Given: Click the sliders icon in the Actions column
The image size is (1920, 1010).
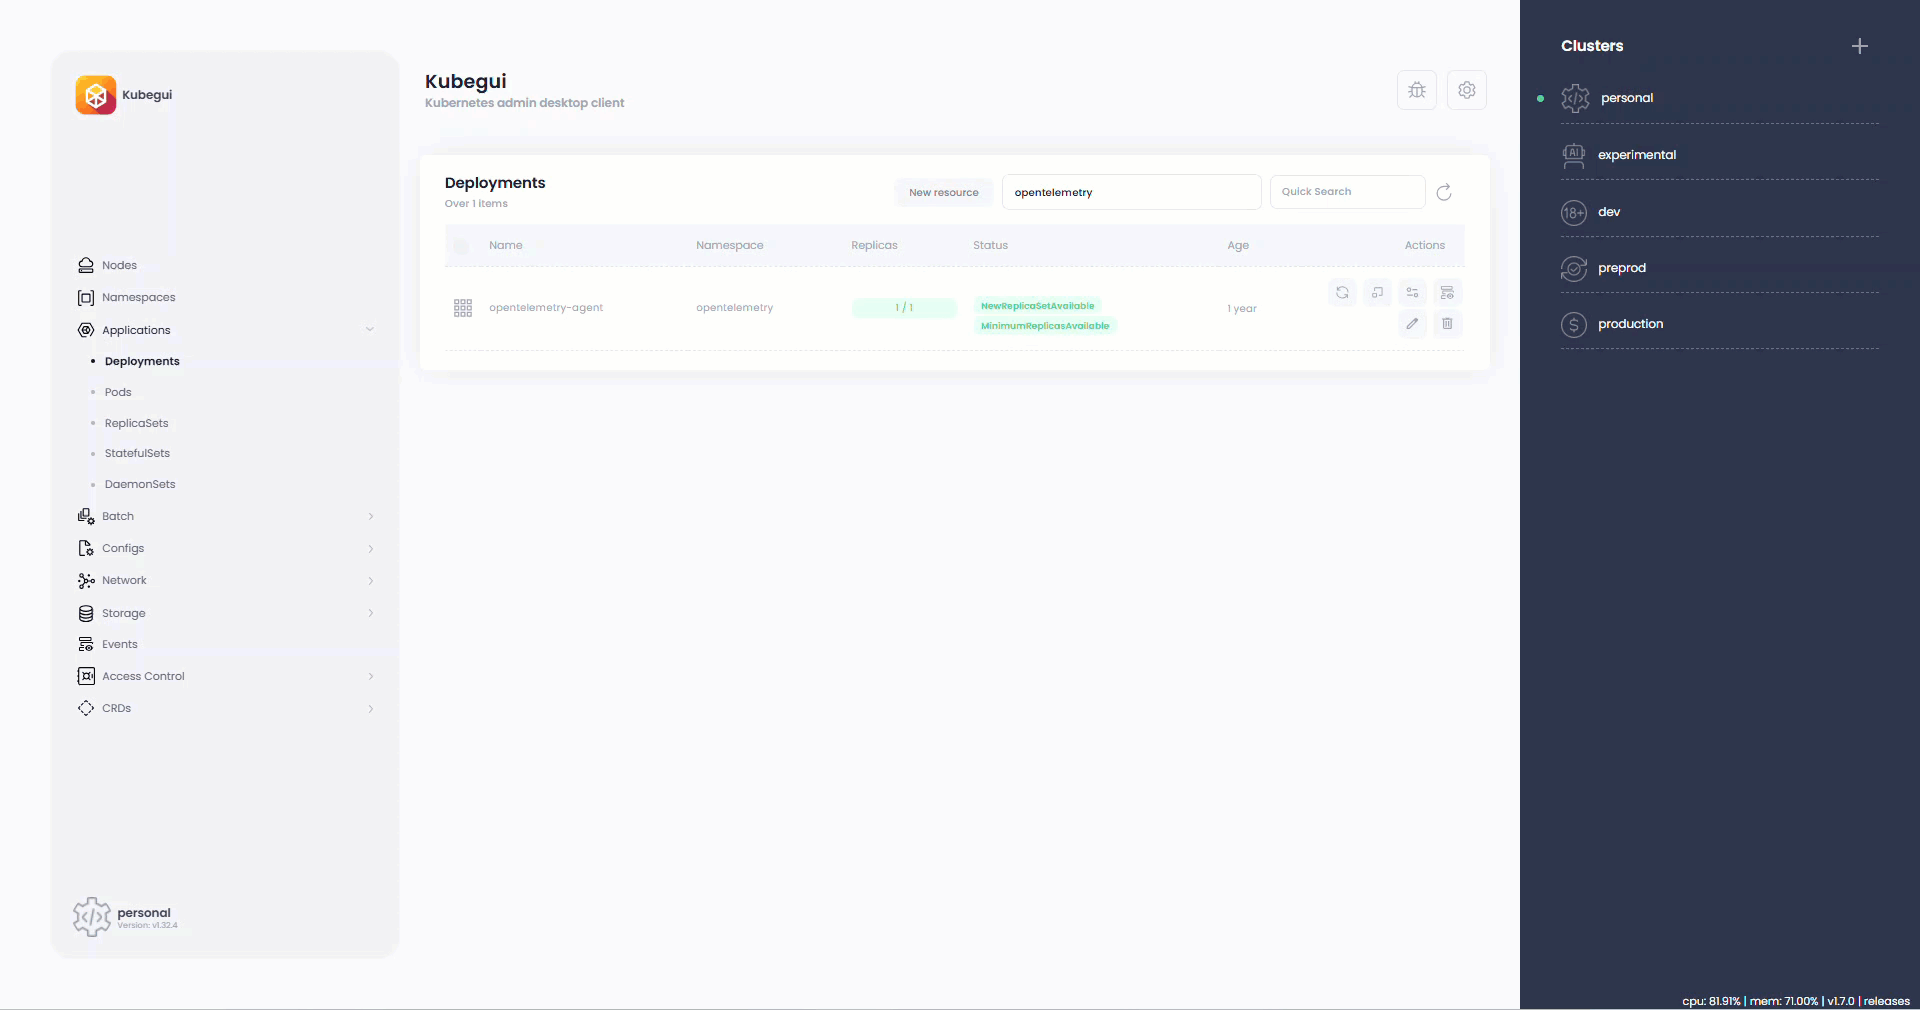Looking at the screenshot, I should [1412, 293].
